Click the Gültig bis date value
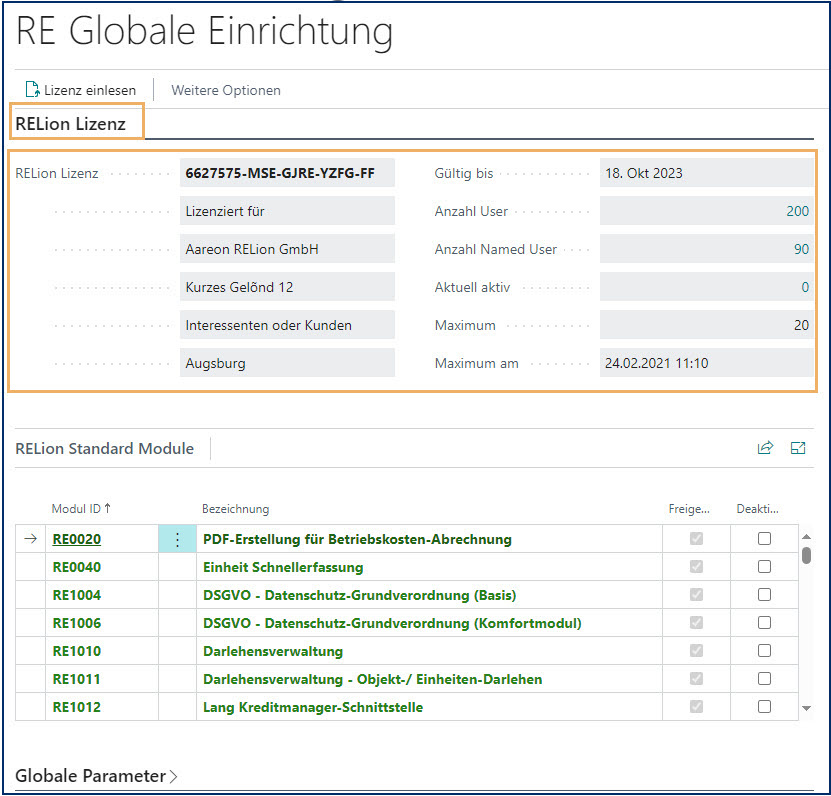 pyautogui.click(x=706, y=173)
